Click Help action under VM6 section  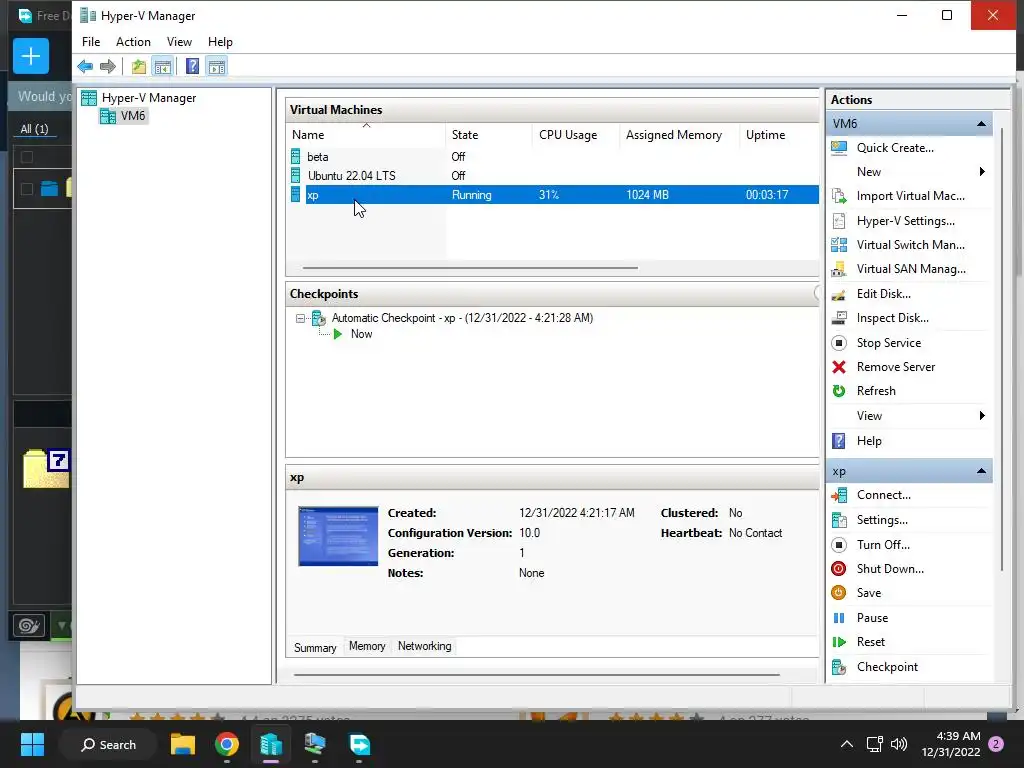click(869, 441)
